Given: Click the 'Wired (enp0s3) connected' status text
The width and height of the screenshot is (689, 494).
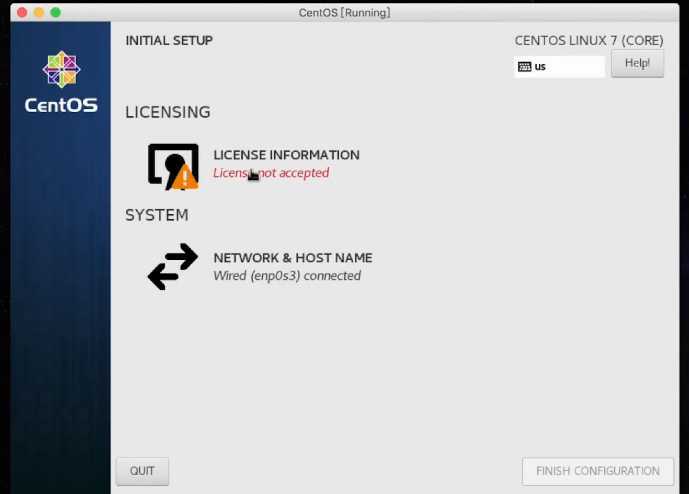Looking at the screenshot, I should point(287,276).
